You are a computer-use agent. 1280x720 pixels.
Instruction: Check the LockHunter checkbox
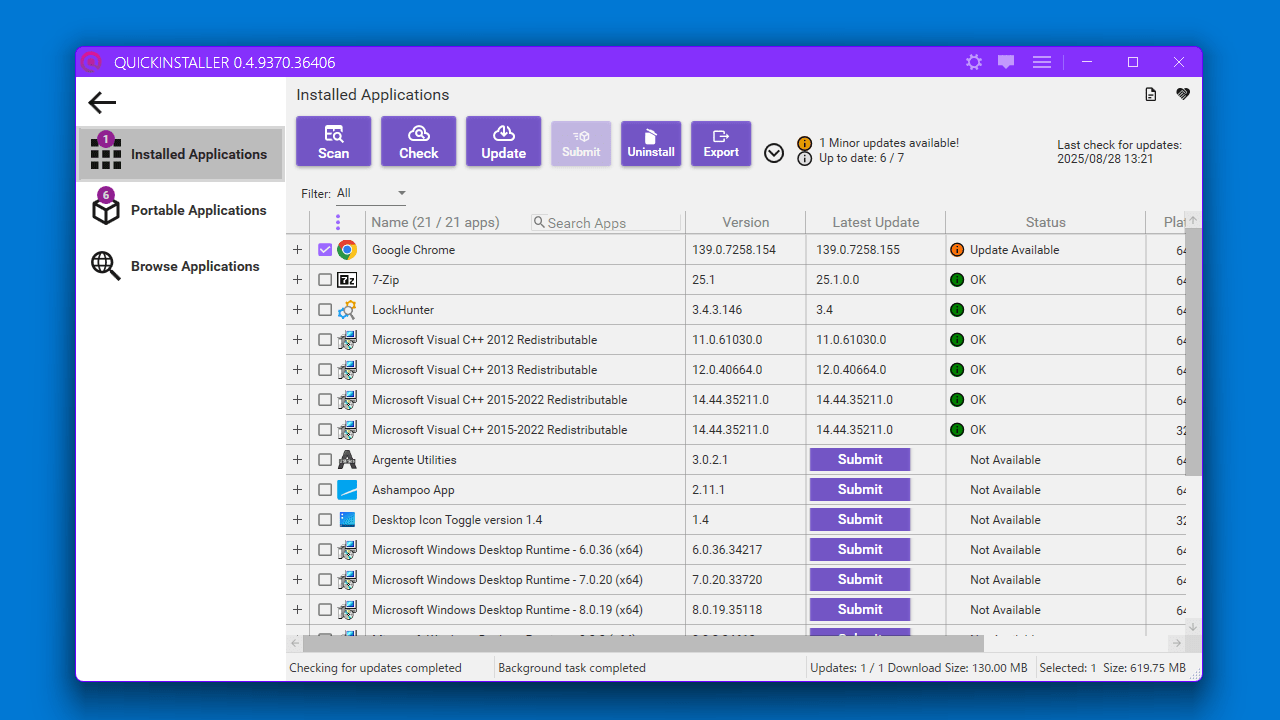coord(325,310)
